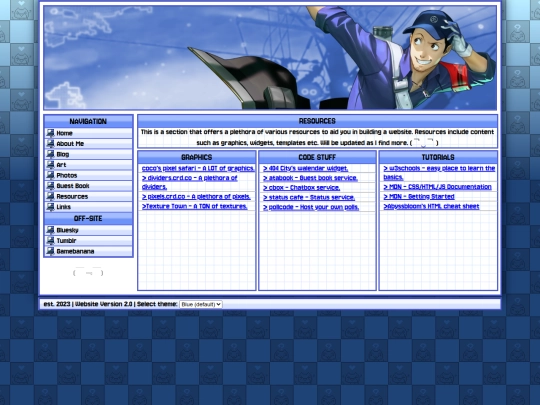
Task: Open MDN CSS/HTML/JS Documentation link
Action: click(437, 187)
